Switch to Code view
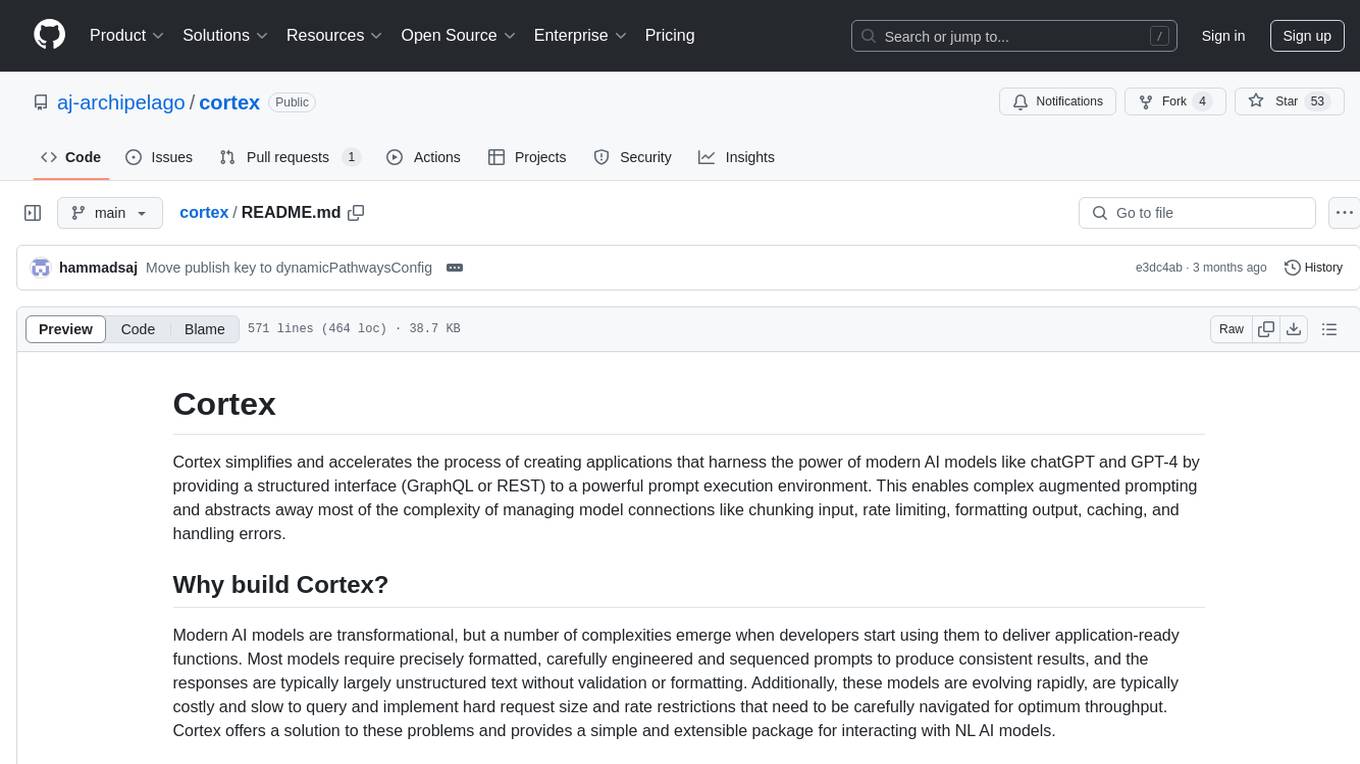Screen dimensions: 1360x764 (x=138, y=329)
